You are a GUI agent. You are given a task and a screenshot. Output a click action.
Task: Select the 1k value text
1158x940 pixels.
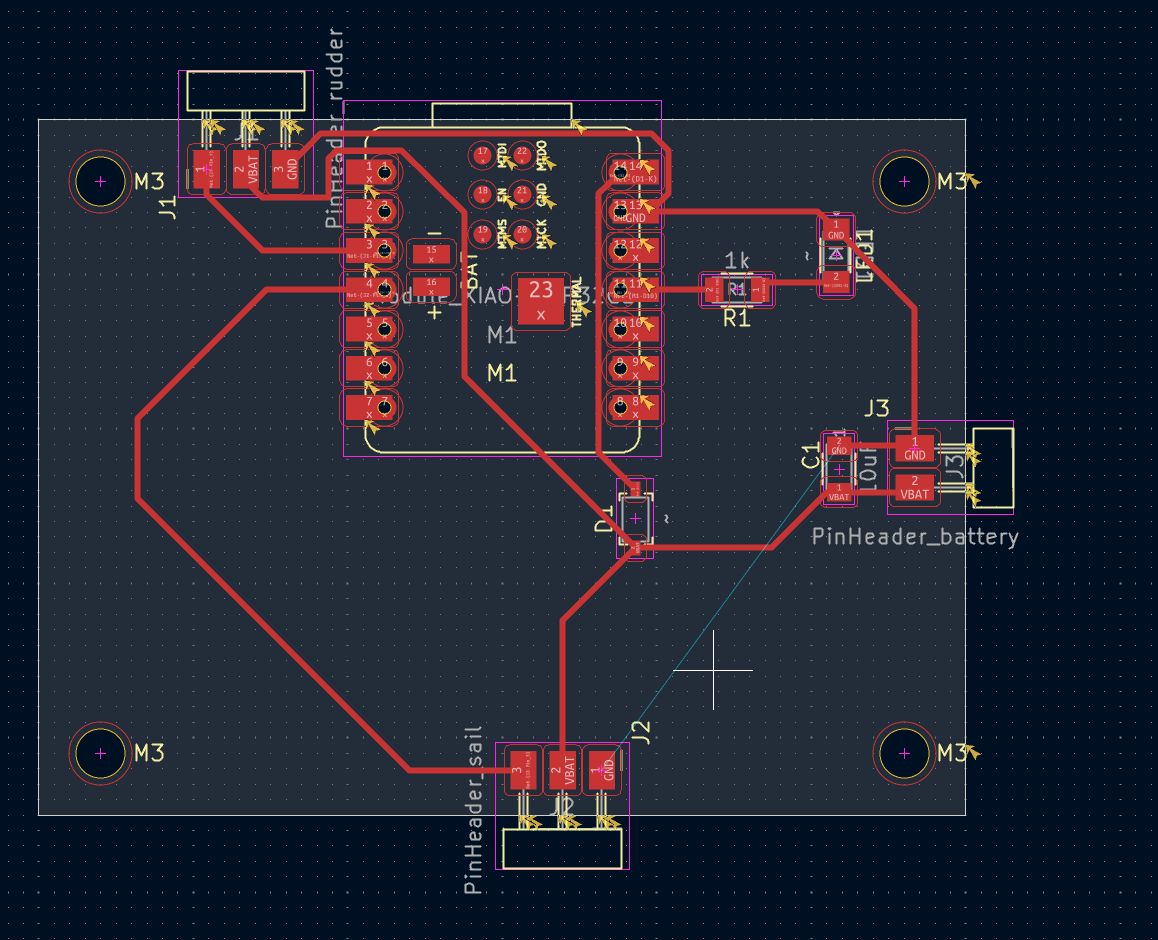[x=737, y=260]
